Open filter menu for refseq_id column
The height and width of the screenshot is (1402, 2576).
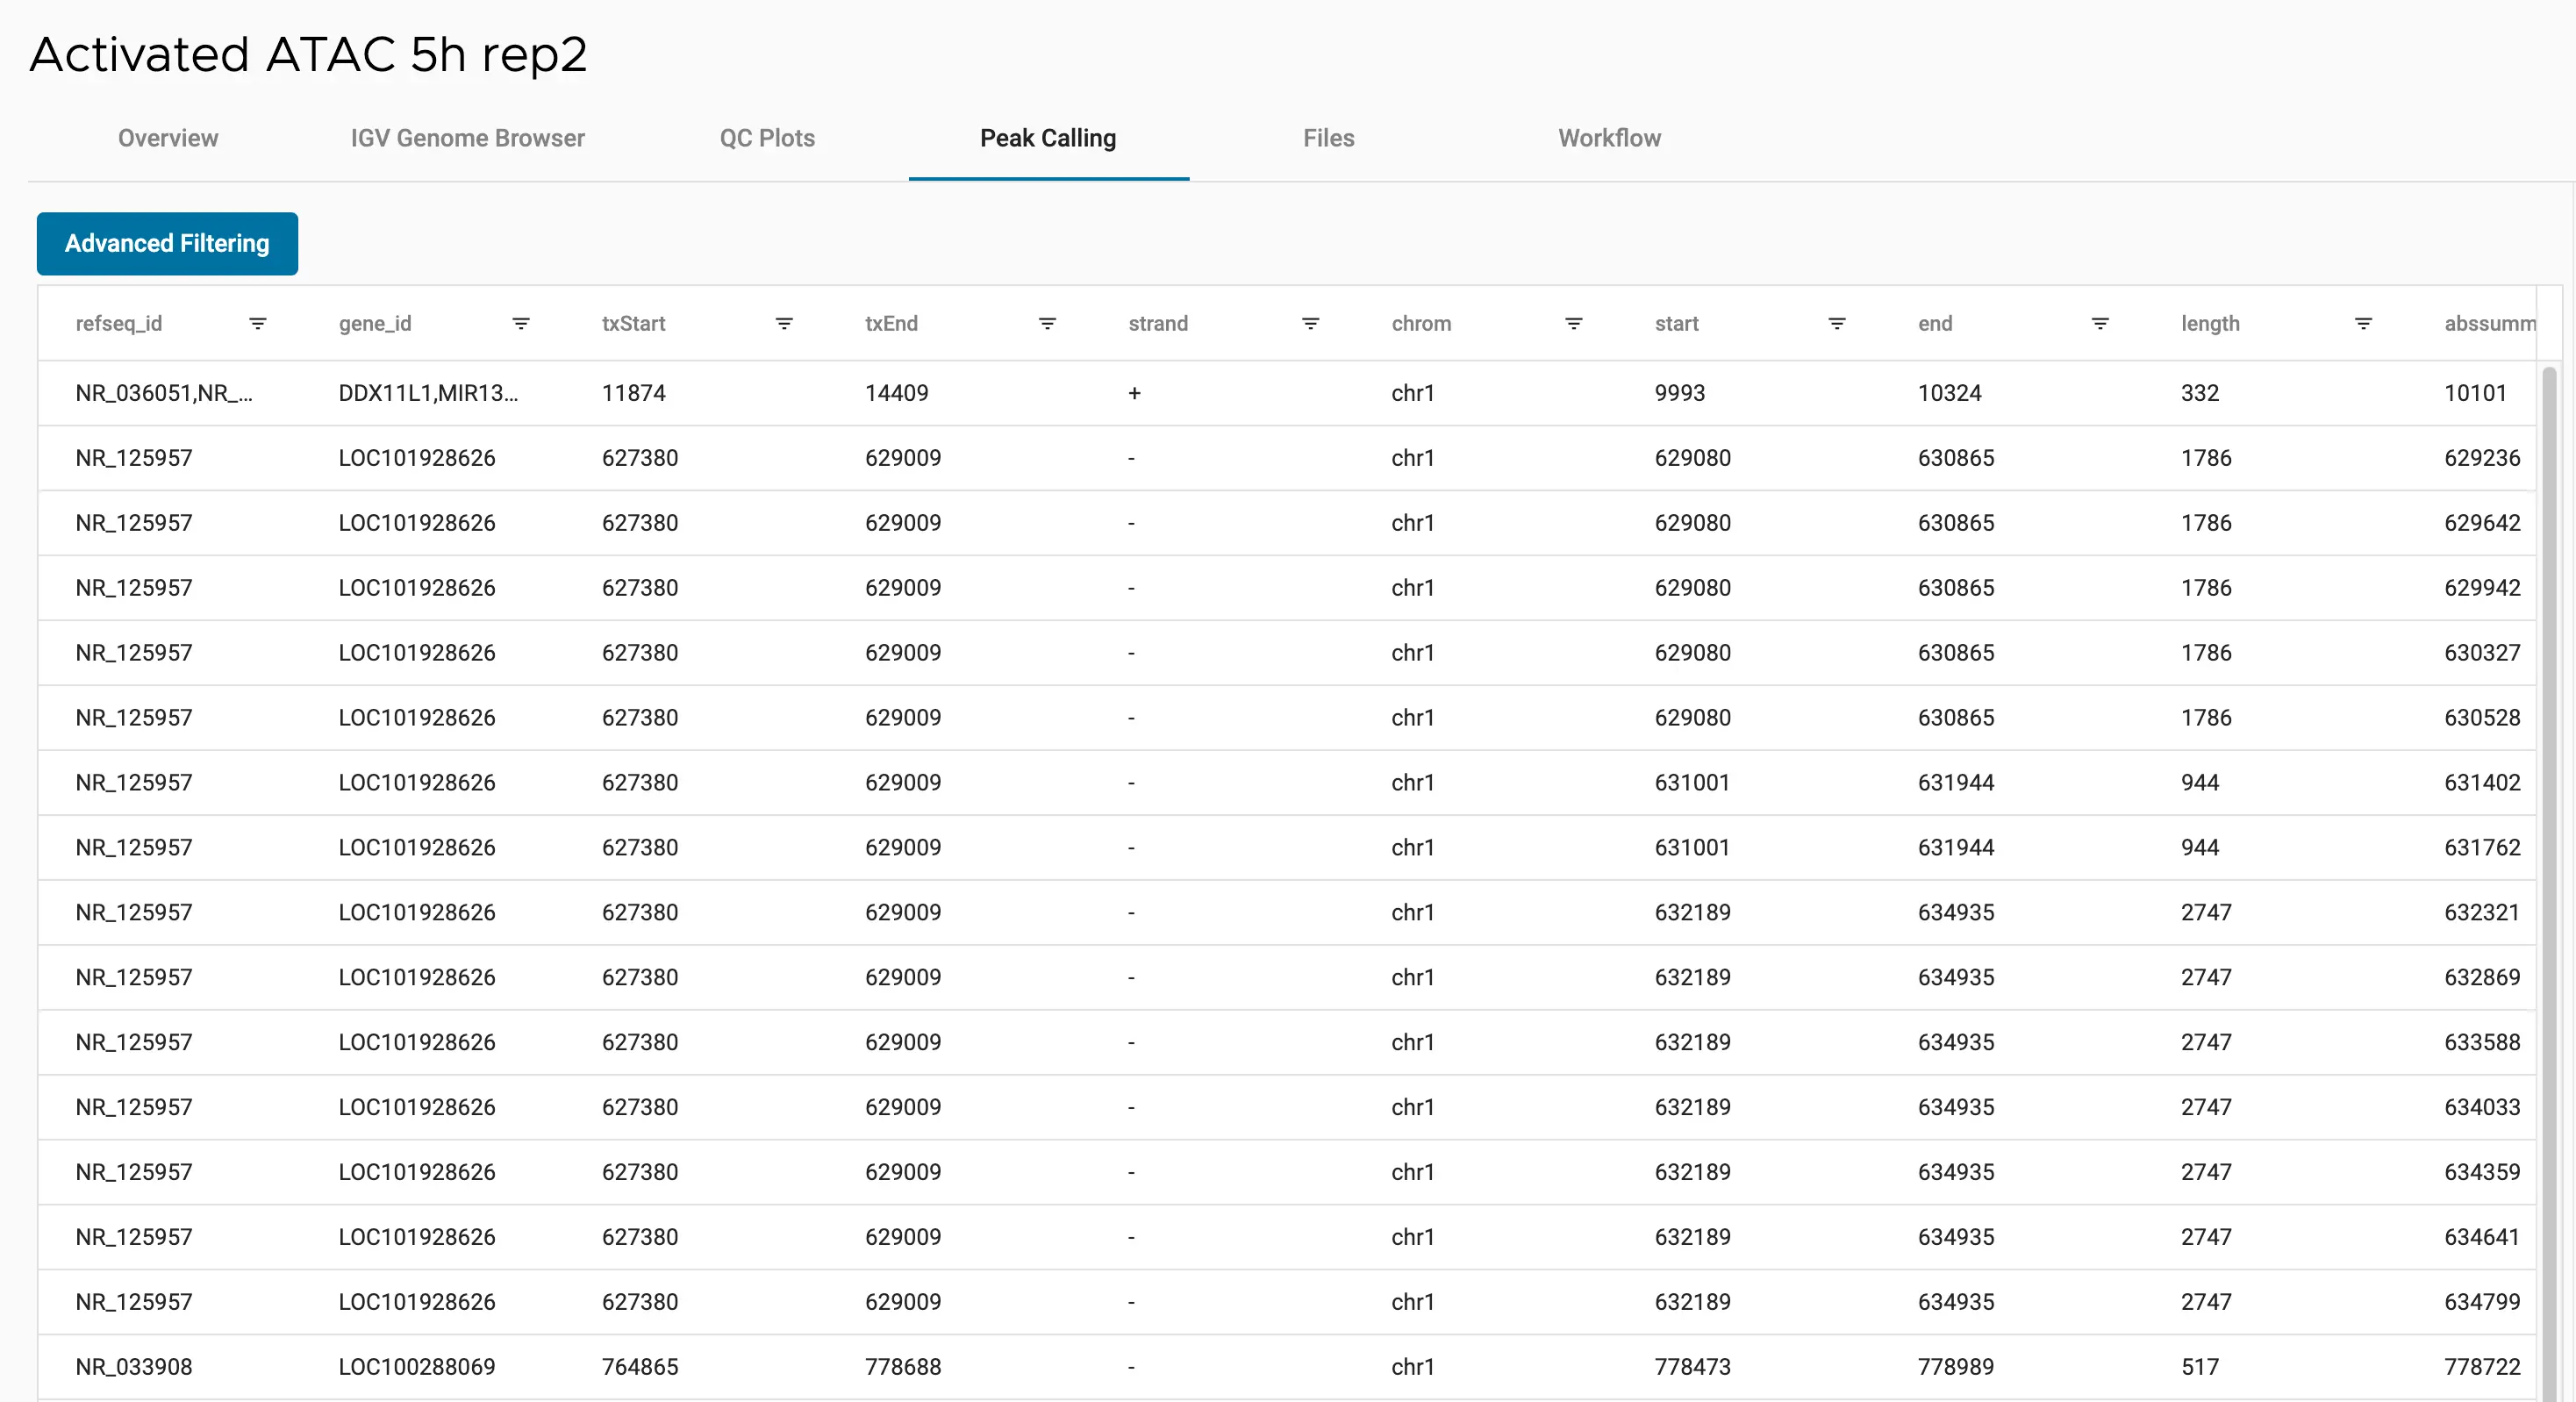pos(258,324)
